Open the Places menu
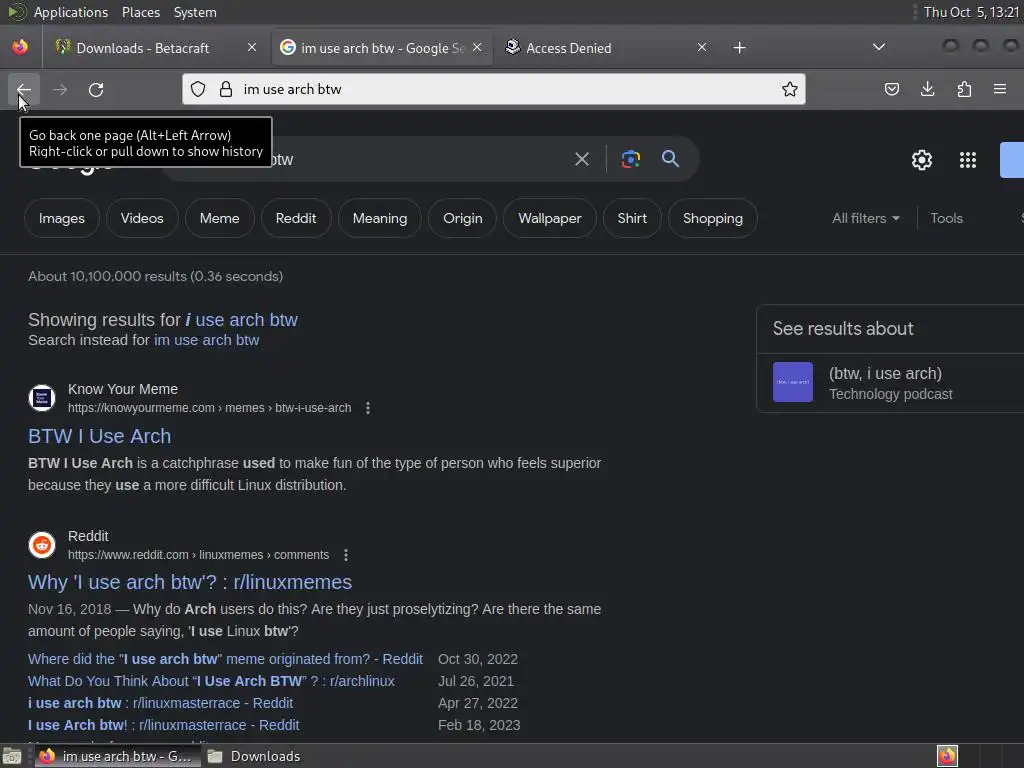This screenshot has height=768, width=1024. (140, 12)
